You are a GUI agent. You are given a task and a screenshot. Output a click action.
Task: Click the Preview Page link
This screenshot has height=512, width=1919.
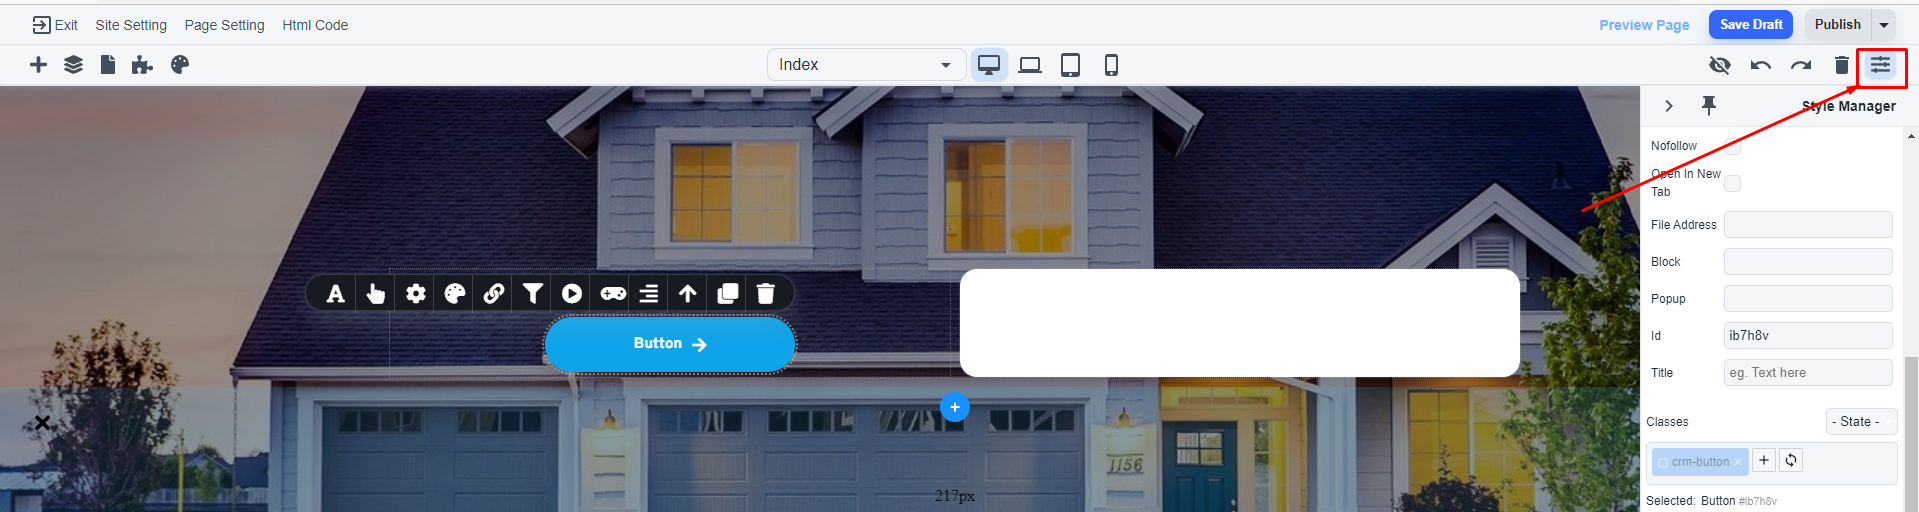click(x=1644, y=25)
